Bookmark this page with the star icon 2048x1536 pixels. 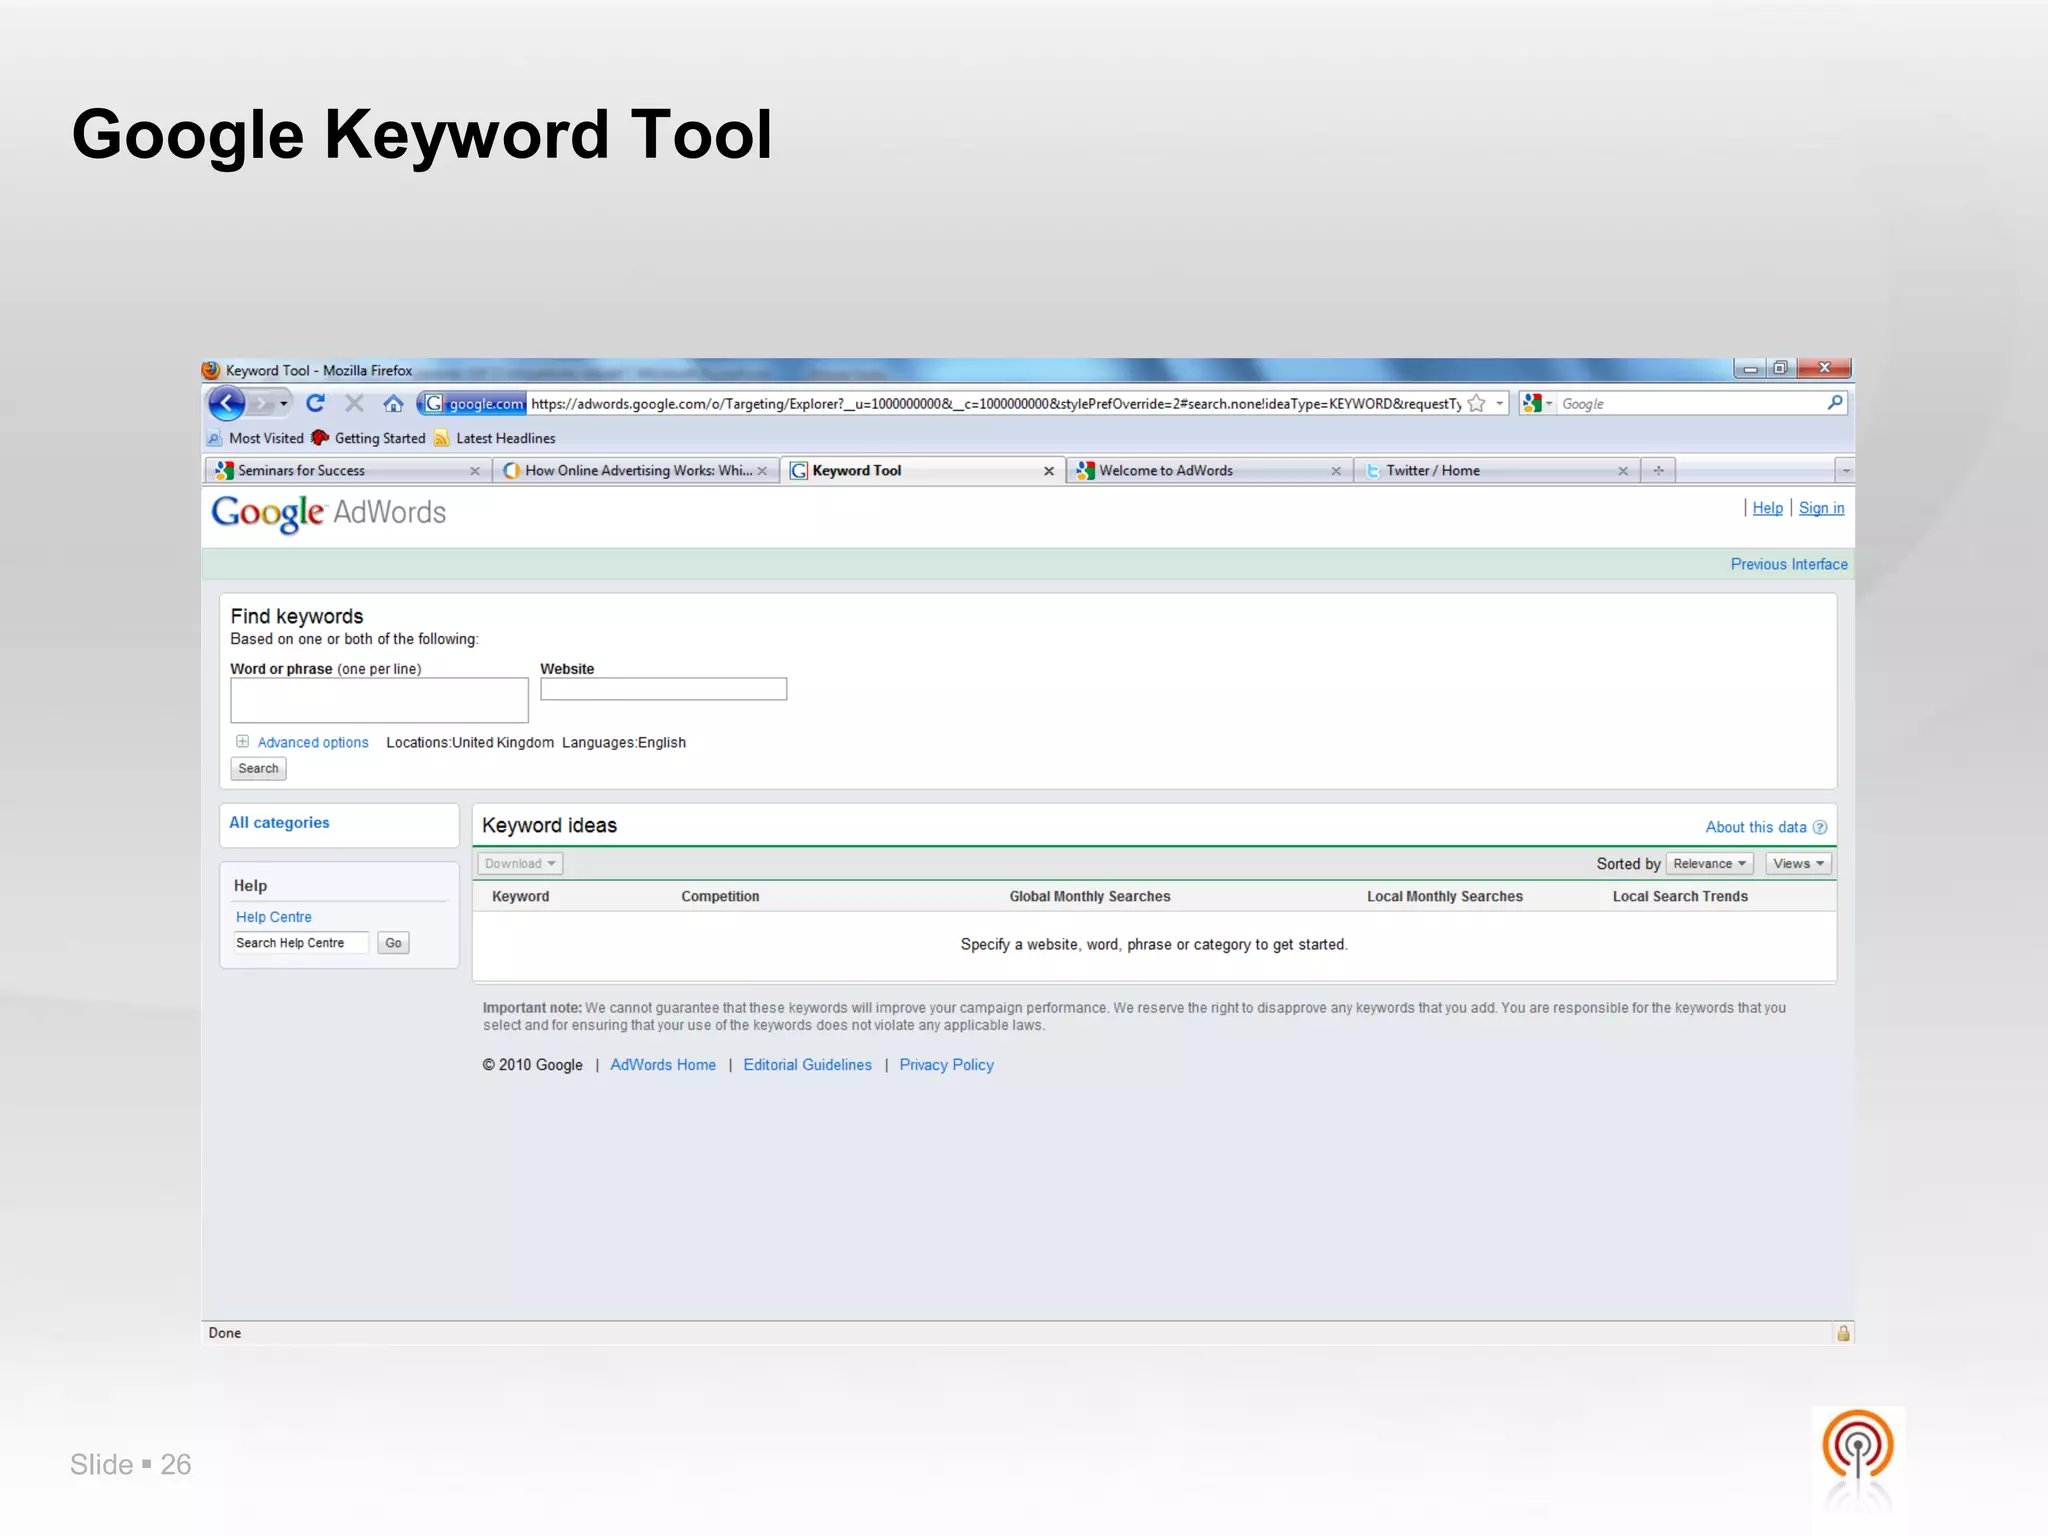point(1477,403)
